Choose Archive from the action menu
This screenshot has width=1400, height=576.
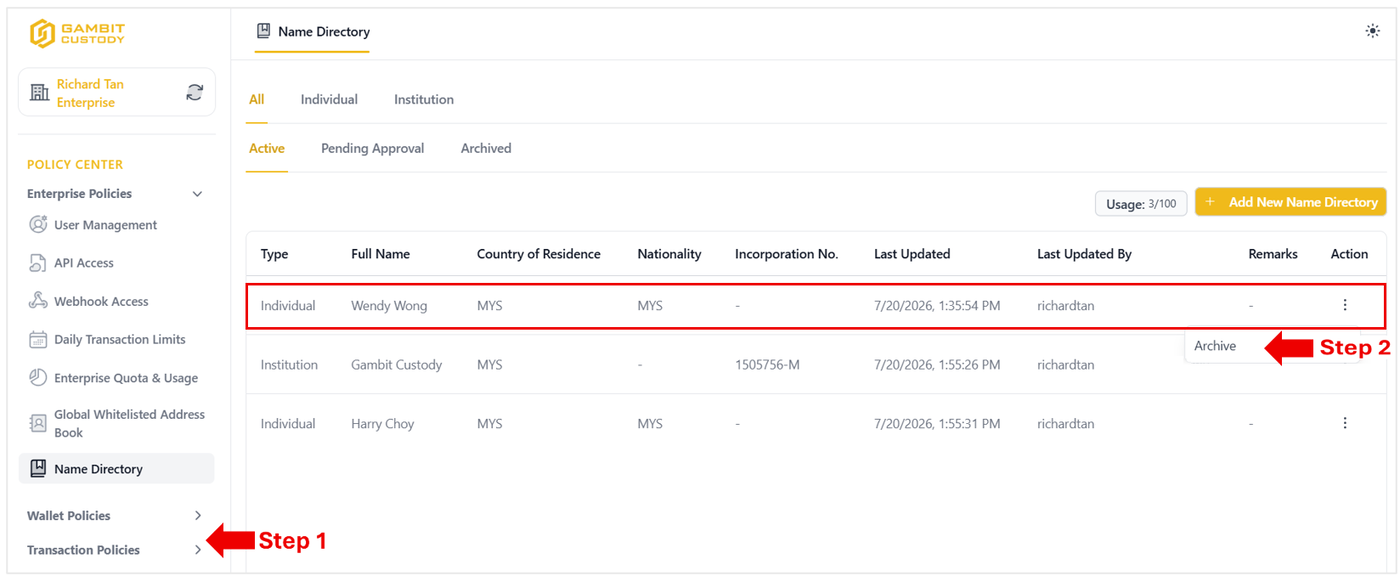(1216, 346)
